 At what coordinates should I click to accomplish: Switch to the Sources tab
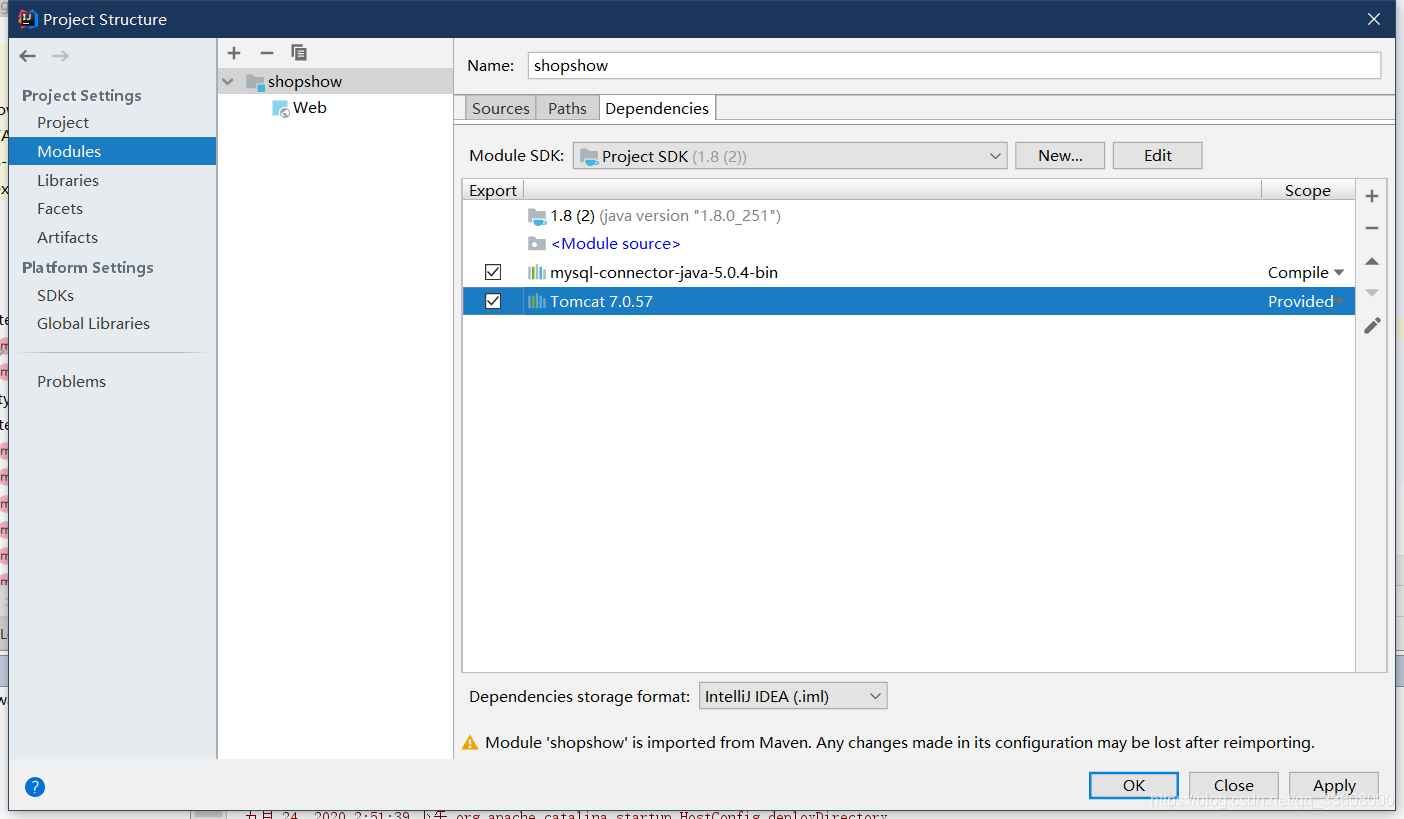pos(501,108)
